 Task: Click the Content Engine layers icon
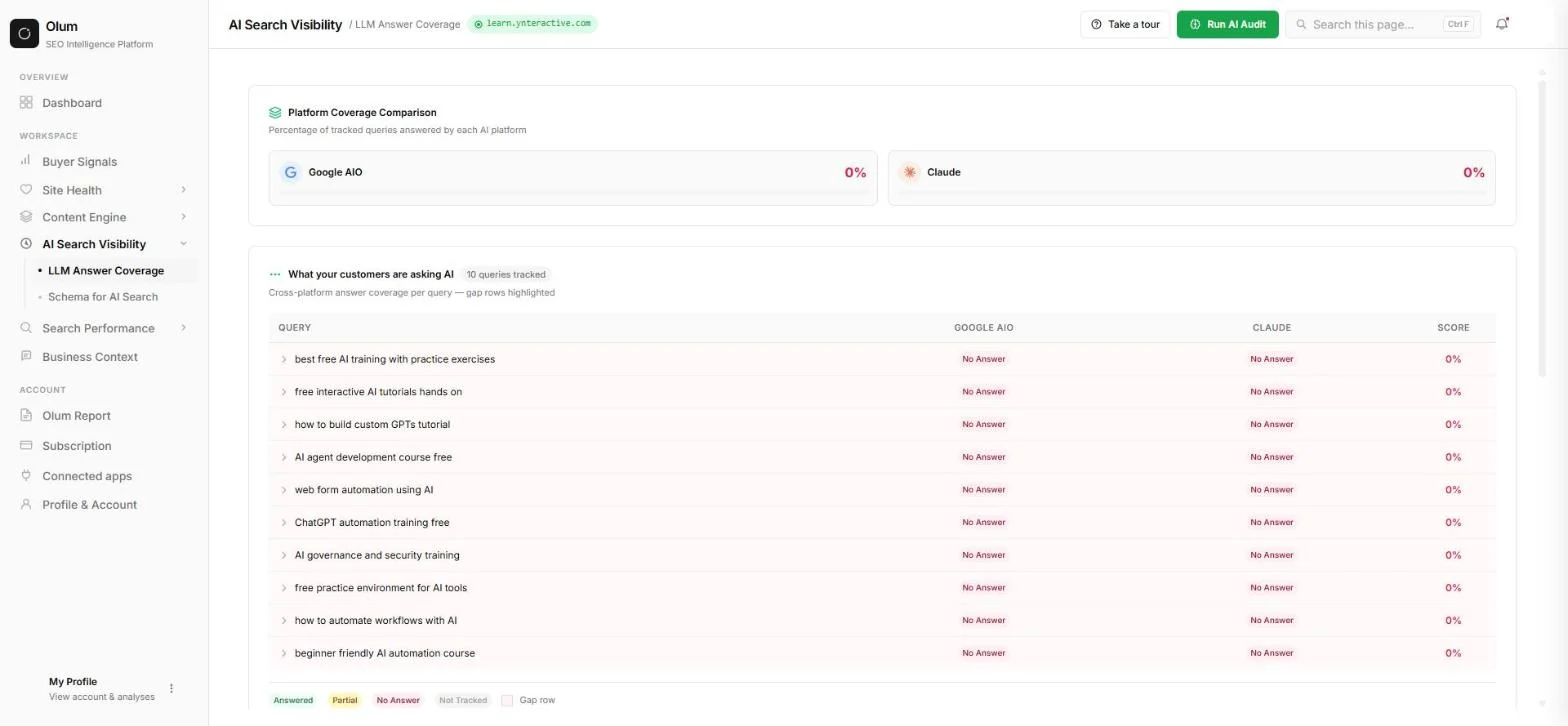(x=26, y=217)
